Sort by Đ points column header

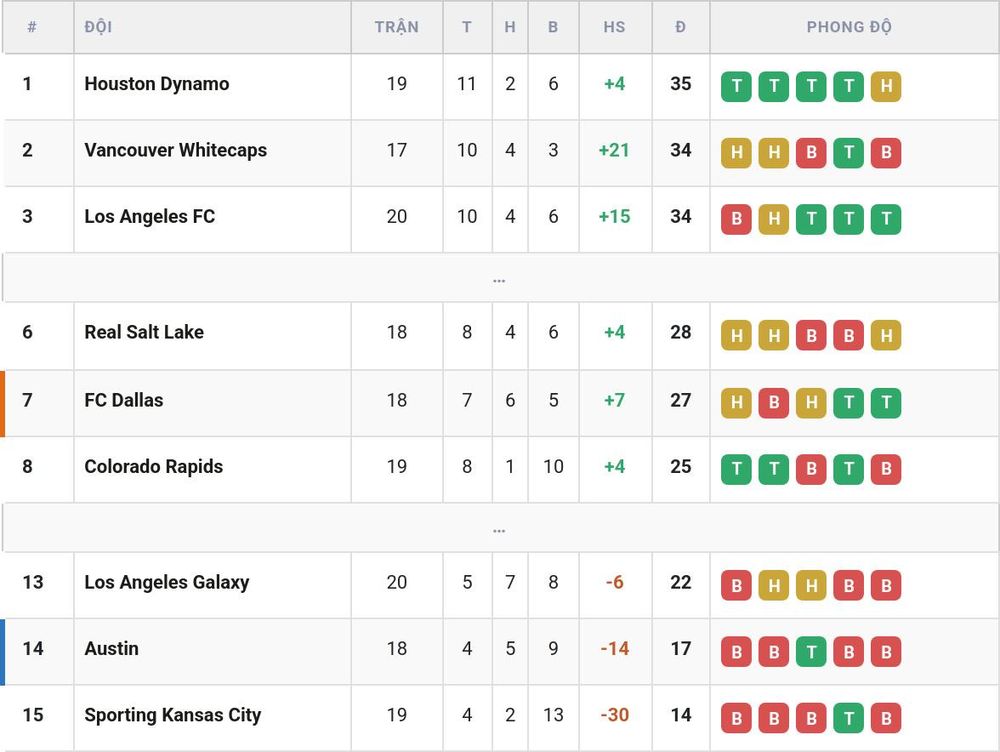680,27
